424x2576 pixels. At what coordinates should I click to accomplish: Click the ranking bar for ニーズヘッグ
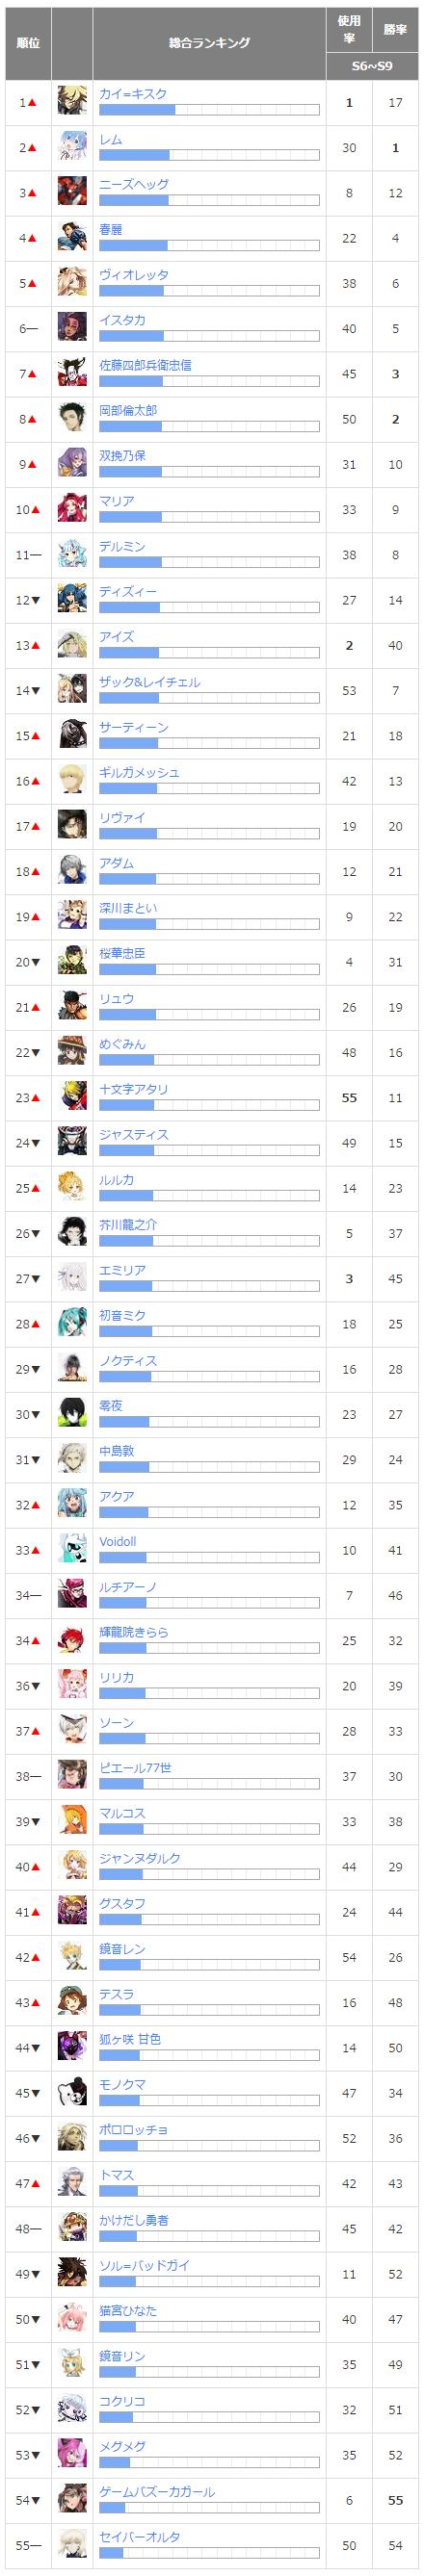point(209,200)
